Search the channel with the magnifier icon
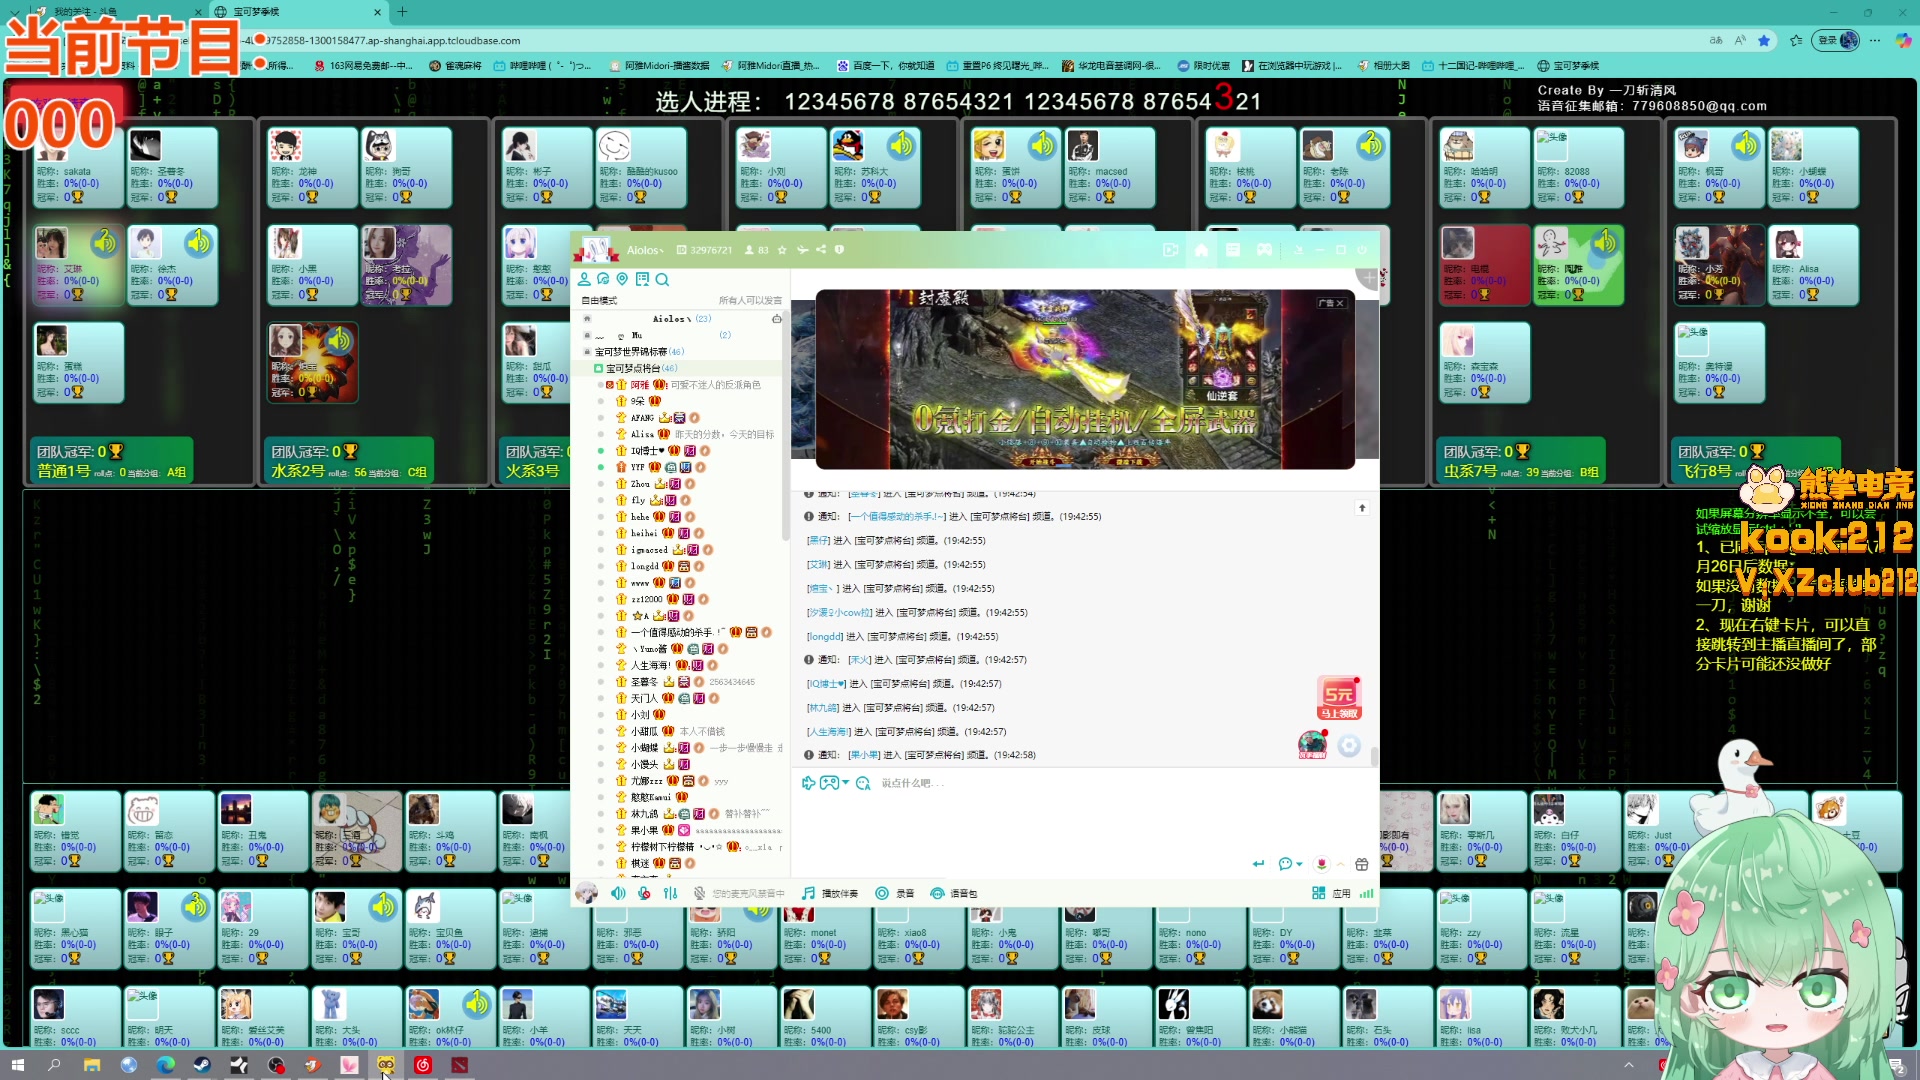1920x1080 pixels. (662, 279)
